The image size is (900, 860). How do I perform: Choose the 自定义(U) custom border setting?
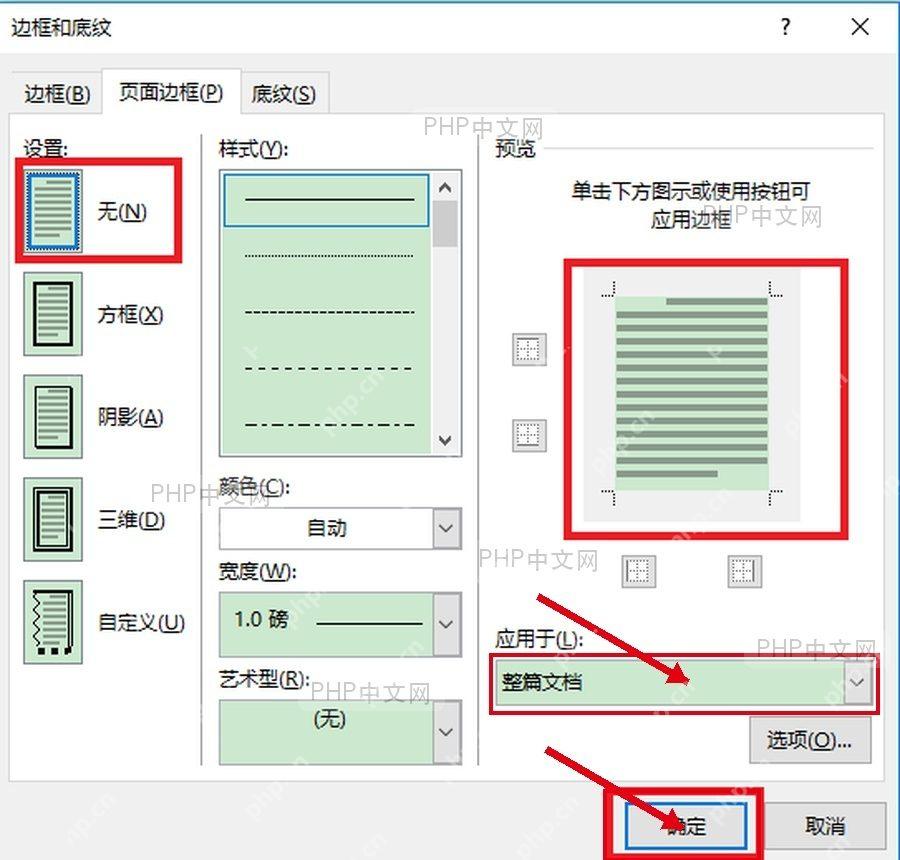point(53,622)
